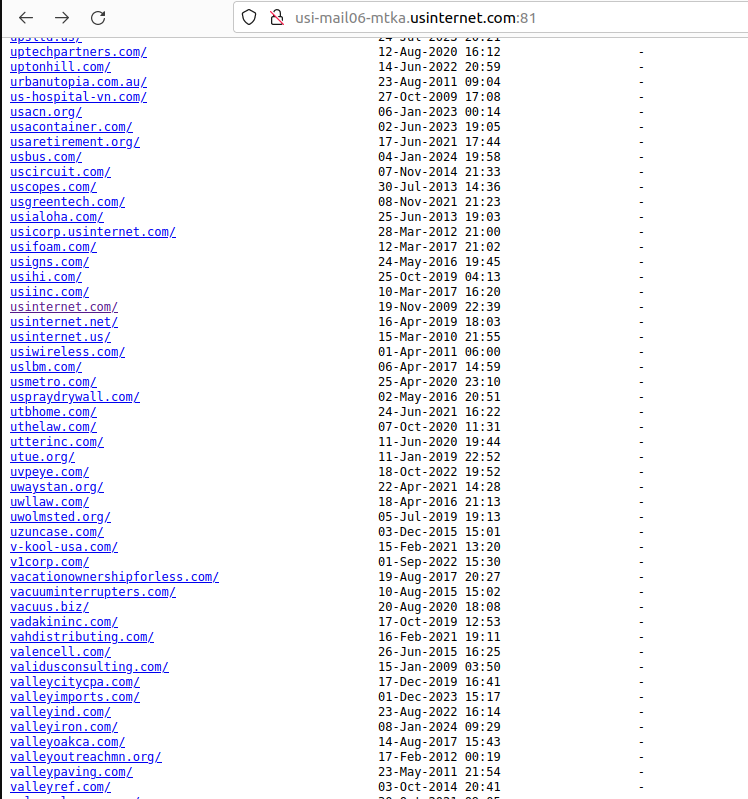Viewport: 748px width, 799px height.
Task: Reload the current page
Action: [x=98, y=18]
